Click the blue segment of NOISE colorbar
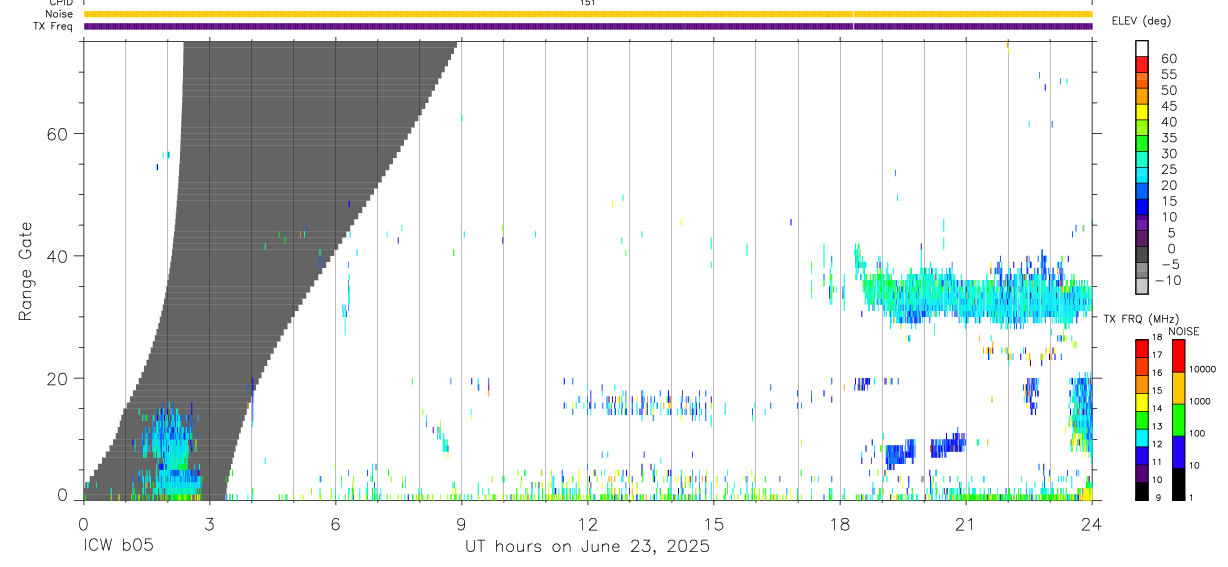The height and width of the screenshot is (567, 1228). click(x=1179, y=452)
